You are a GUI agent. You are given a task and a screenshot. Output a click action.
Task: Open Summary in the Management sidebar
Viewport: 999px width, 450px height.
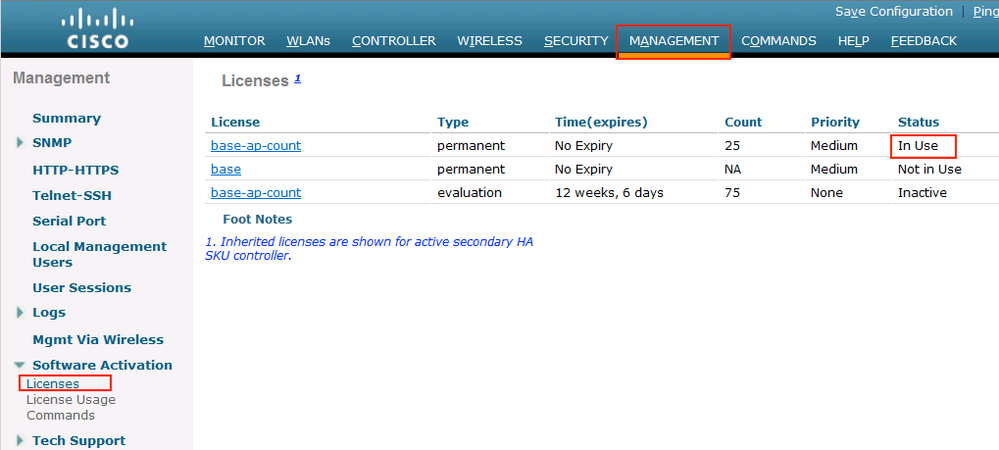pos(66,119)
